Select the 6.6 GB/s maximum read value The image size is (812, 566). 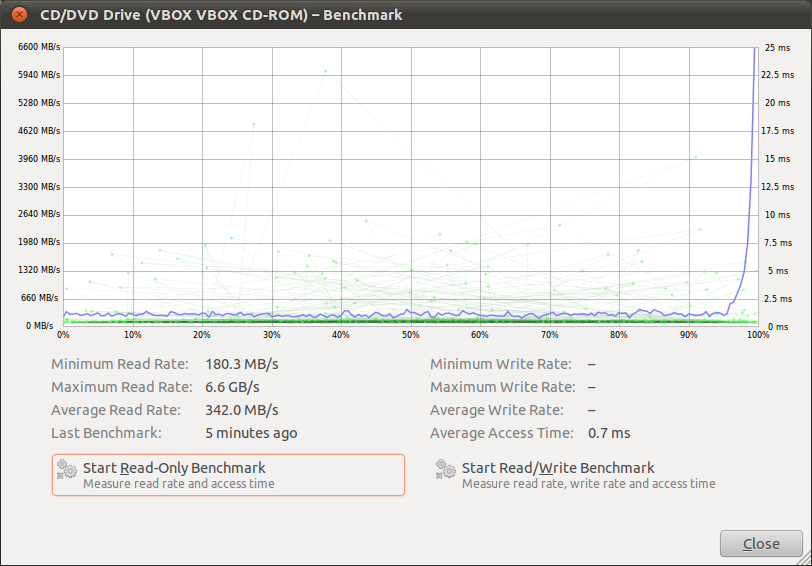tap(233, 387)
